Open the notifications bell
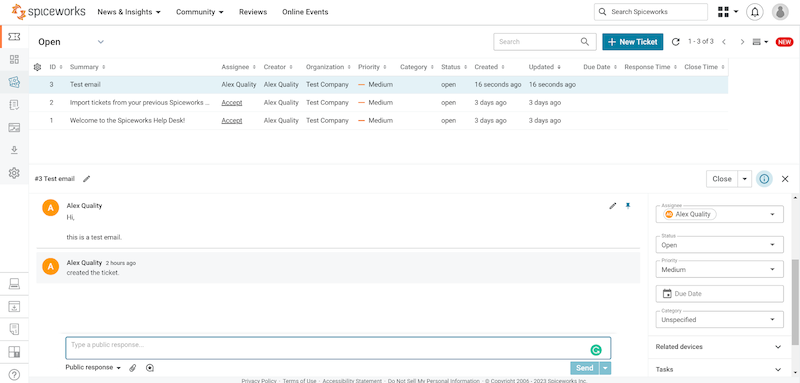This screenshot has width=800, height=383. tap(755, 12)
